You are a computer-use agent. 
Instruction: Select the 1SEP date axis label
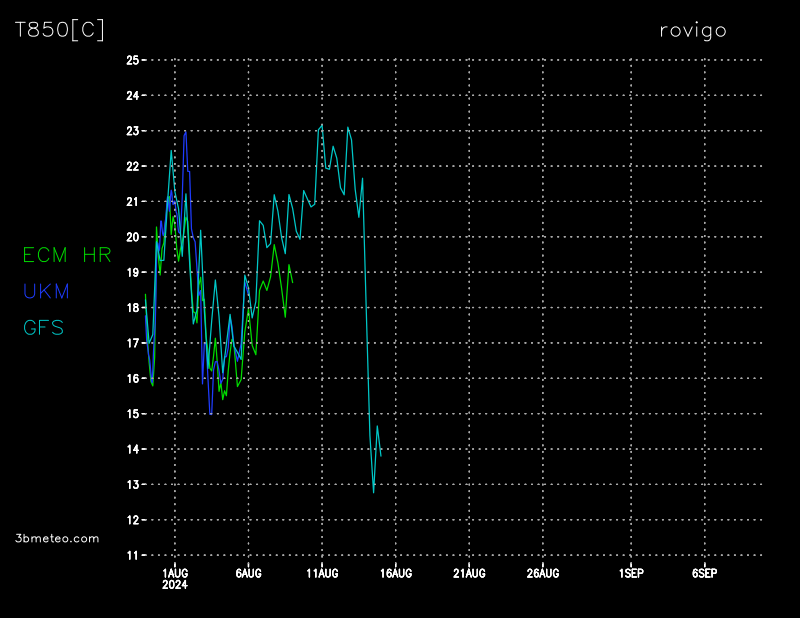(631, 573)
